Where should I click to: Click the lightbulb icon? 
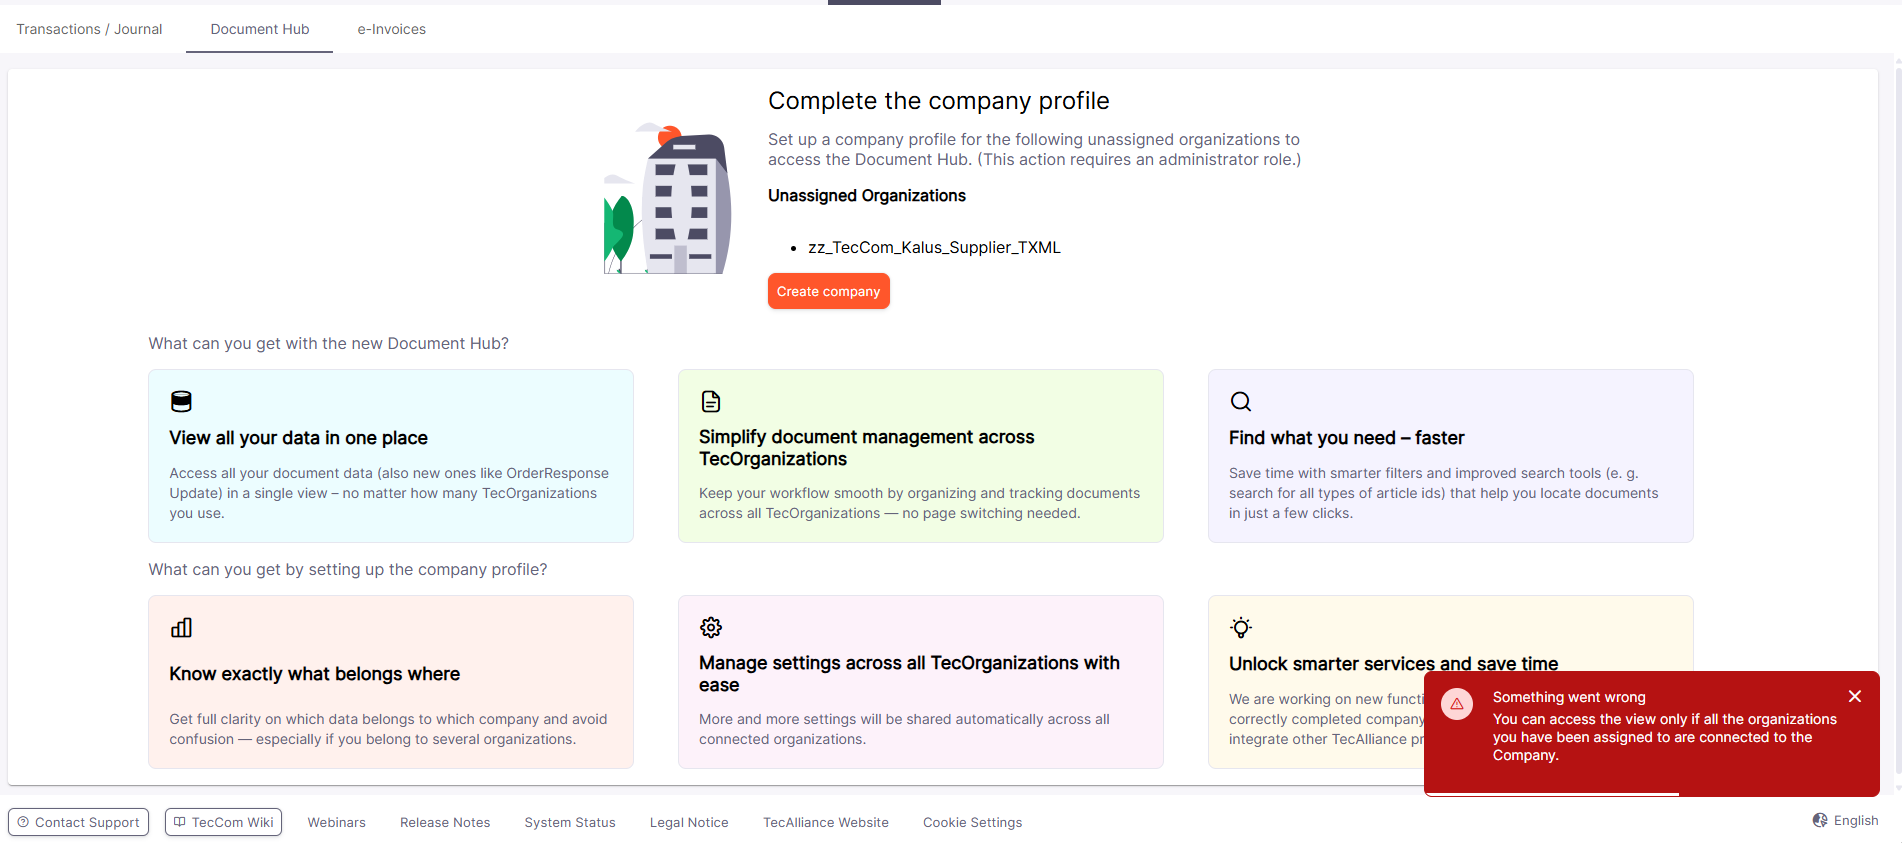pyautogui.click(x=1241, y=627)
